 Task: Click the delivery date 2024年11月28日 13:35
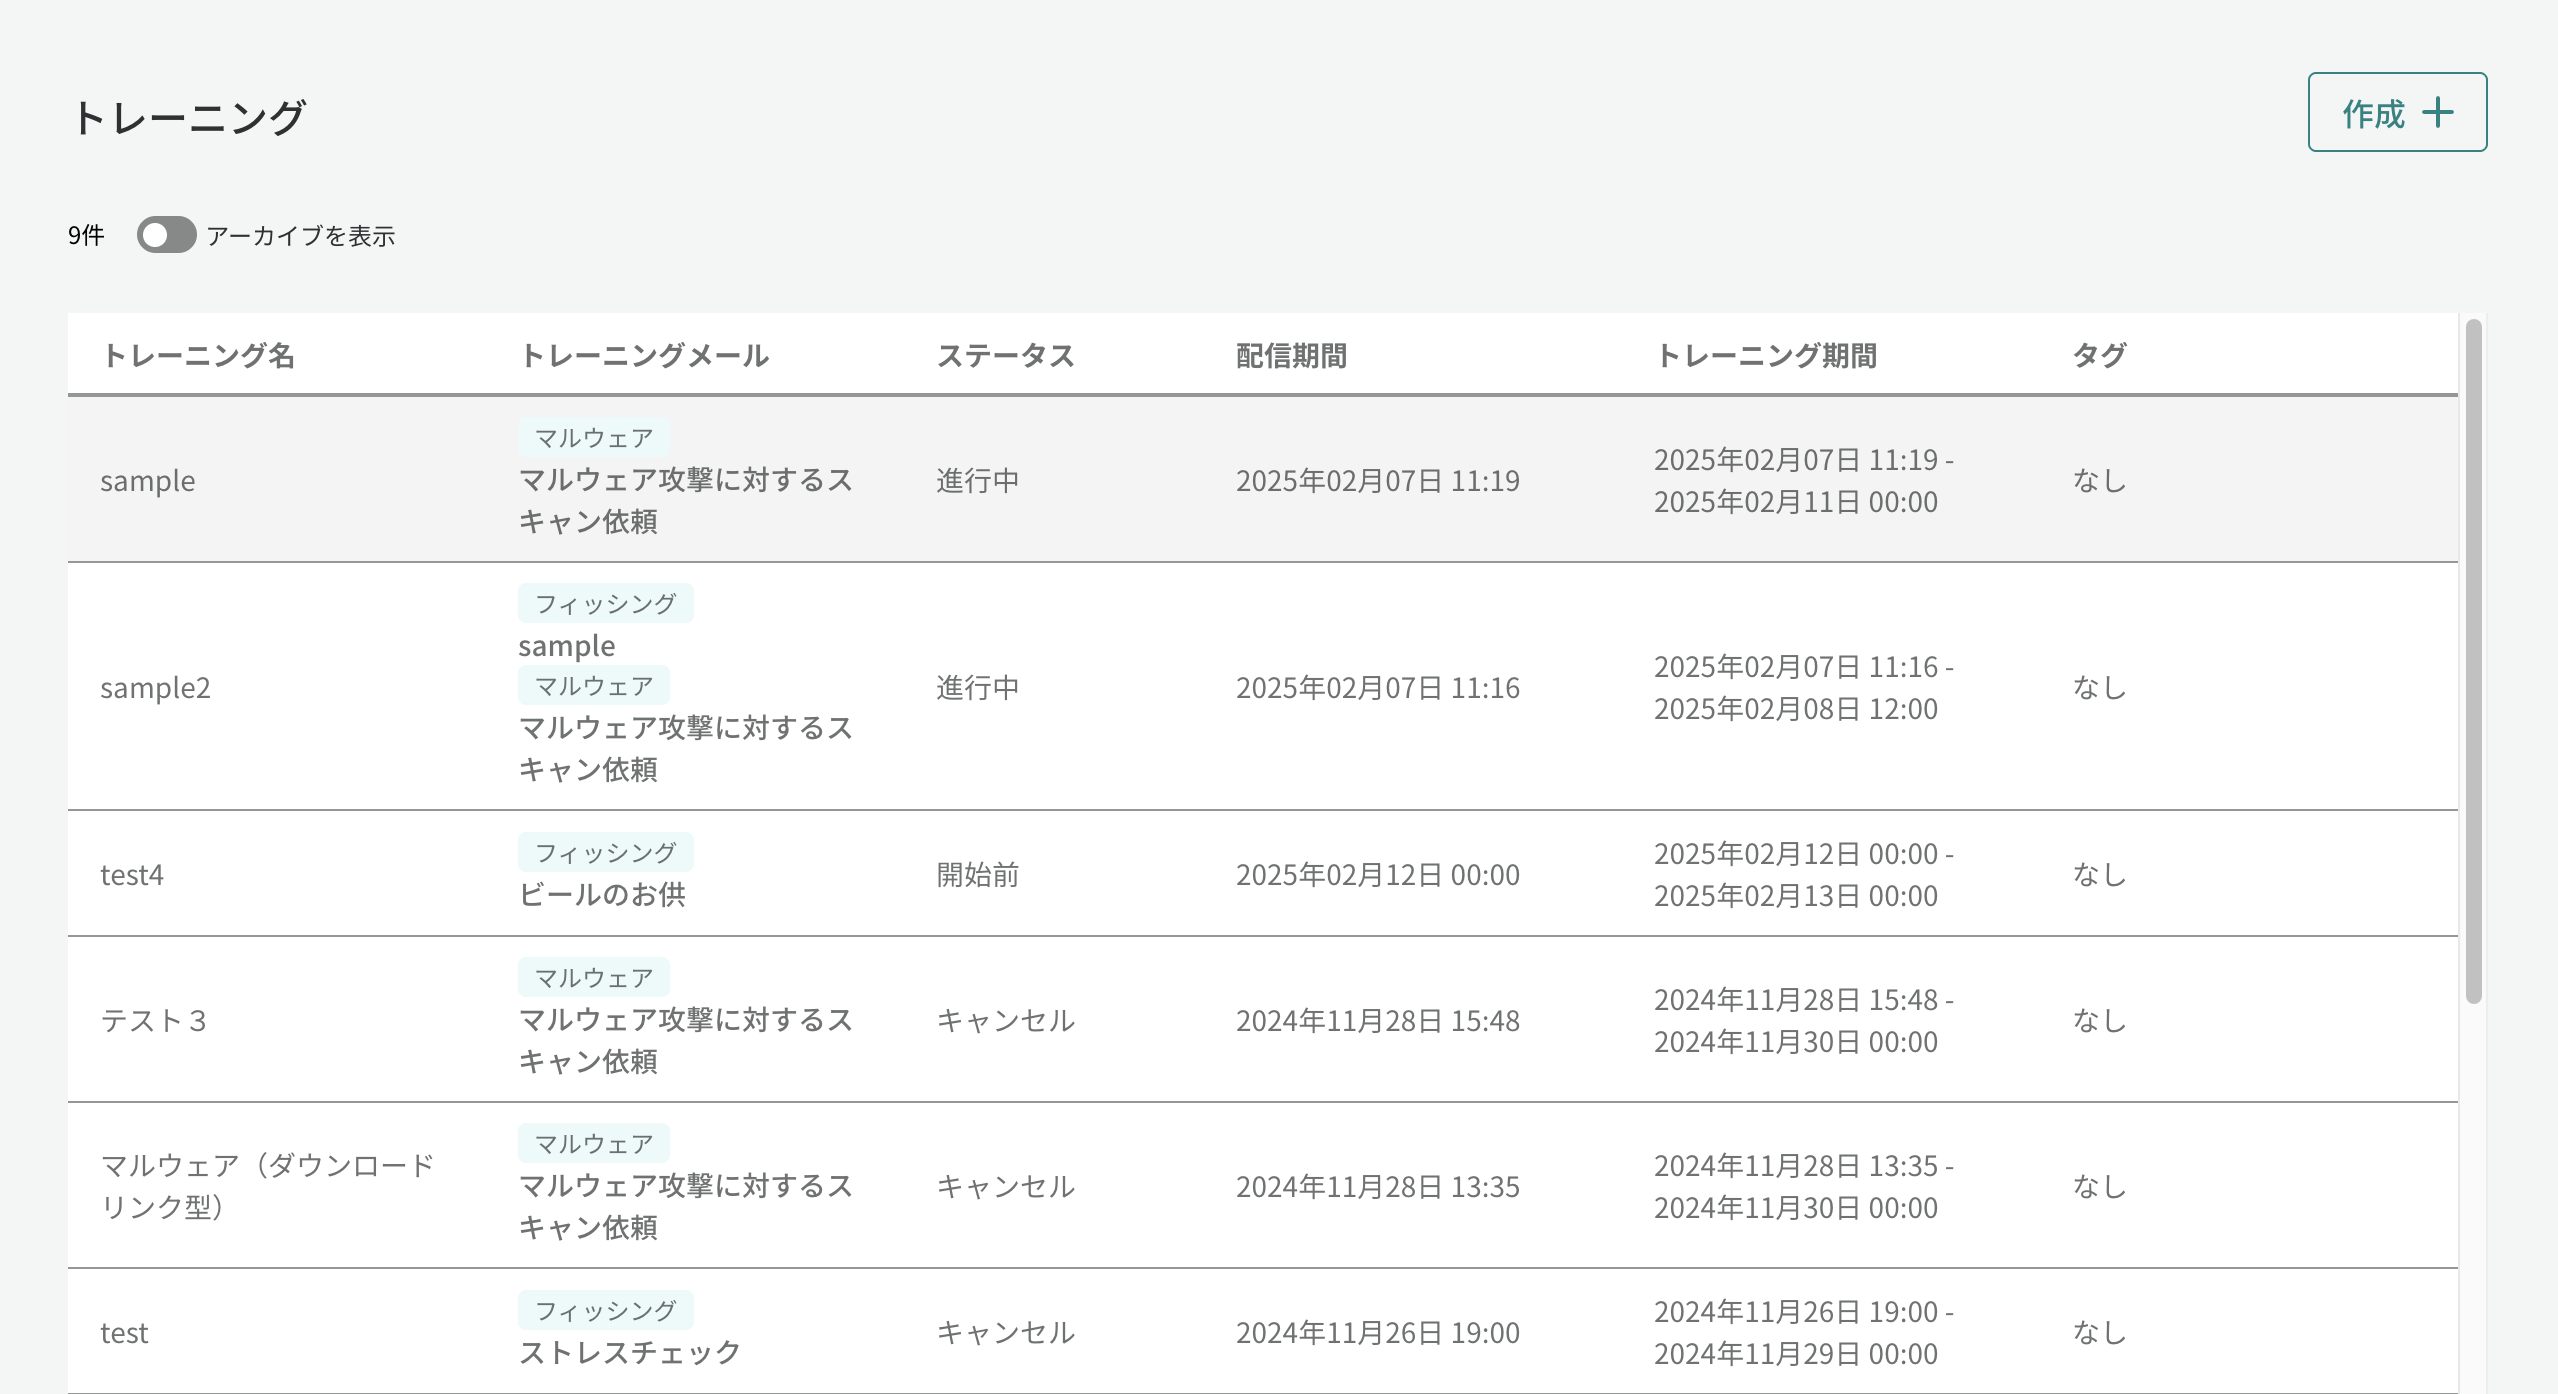tap(1378, 1187)
